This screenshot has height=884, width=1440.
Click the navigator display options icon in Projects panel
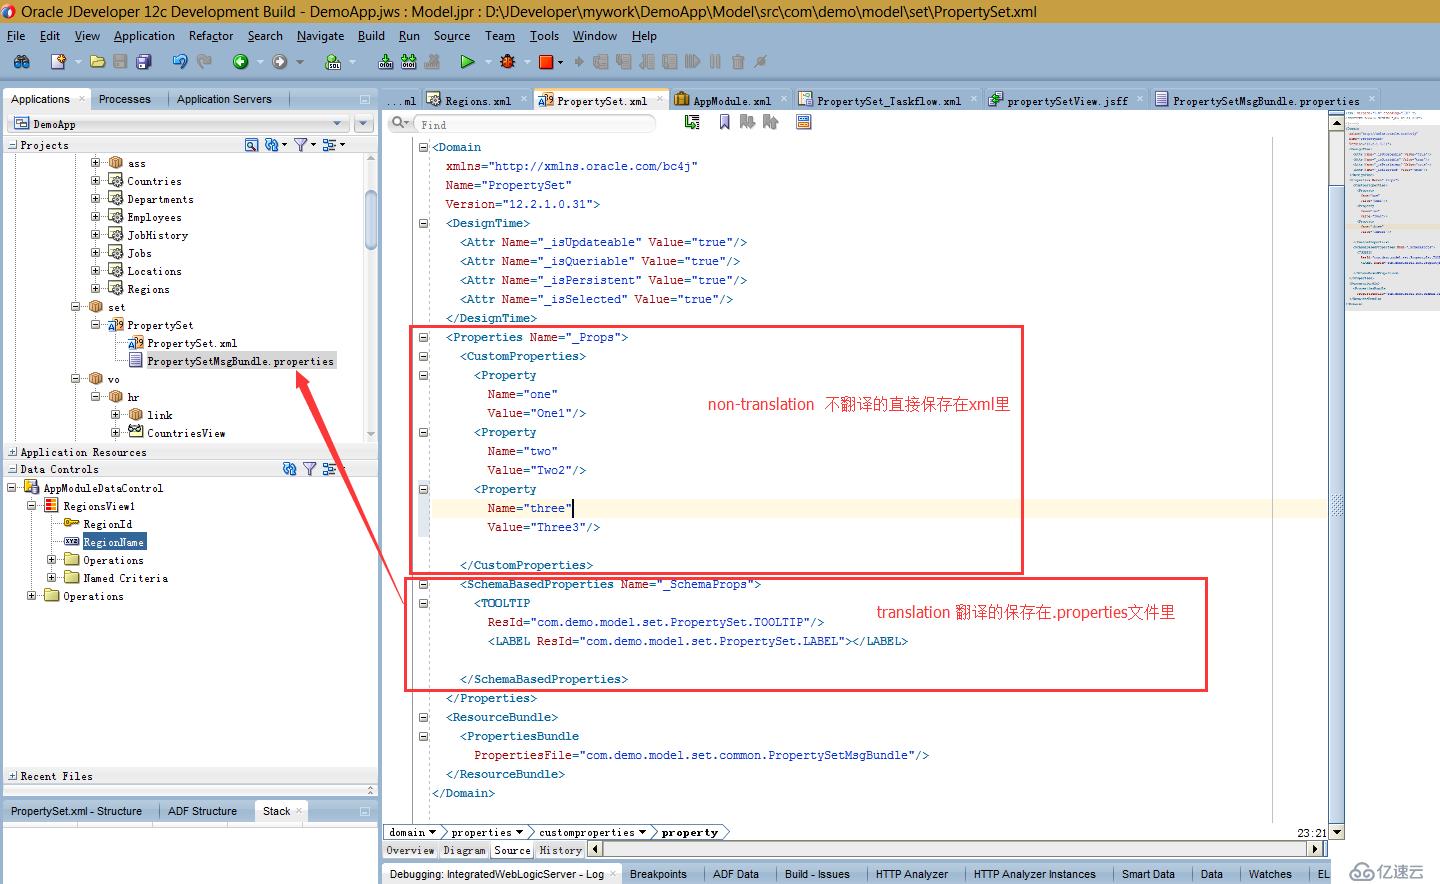pyautogui.click(x=328, y=145)
